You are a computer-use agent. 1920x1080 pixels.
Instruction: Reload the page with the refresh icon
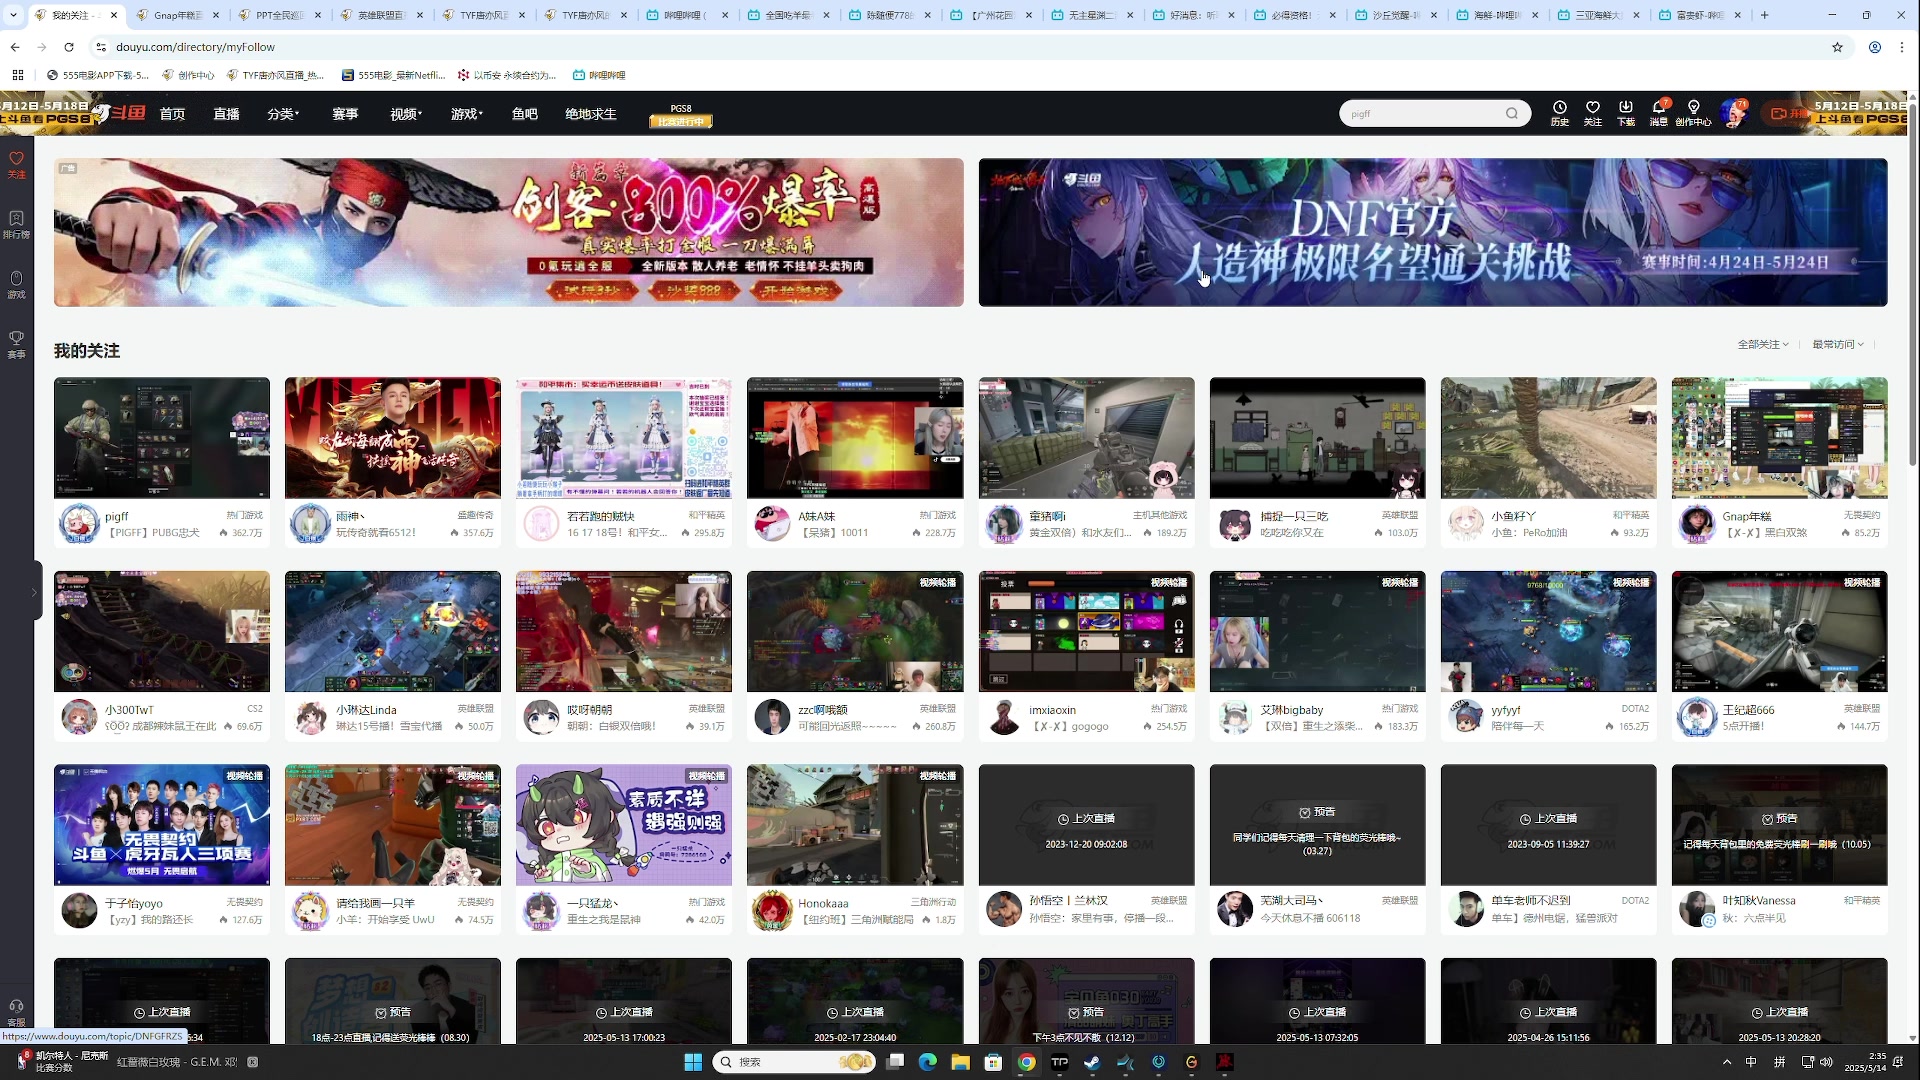(x=69, y=47)
